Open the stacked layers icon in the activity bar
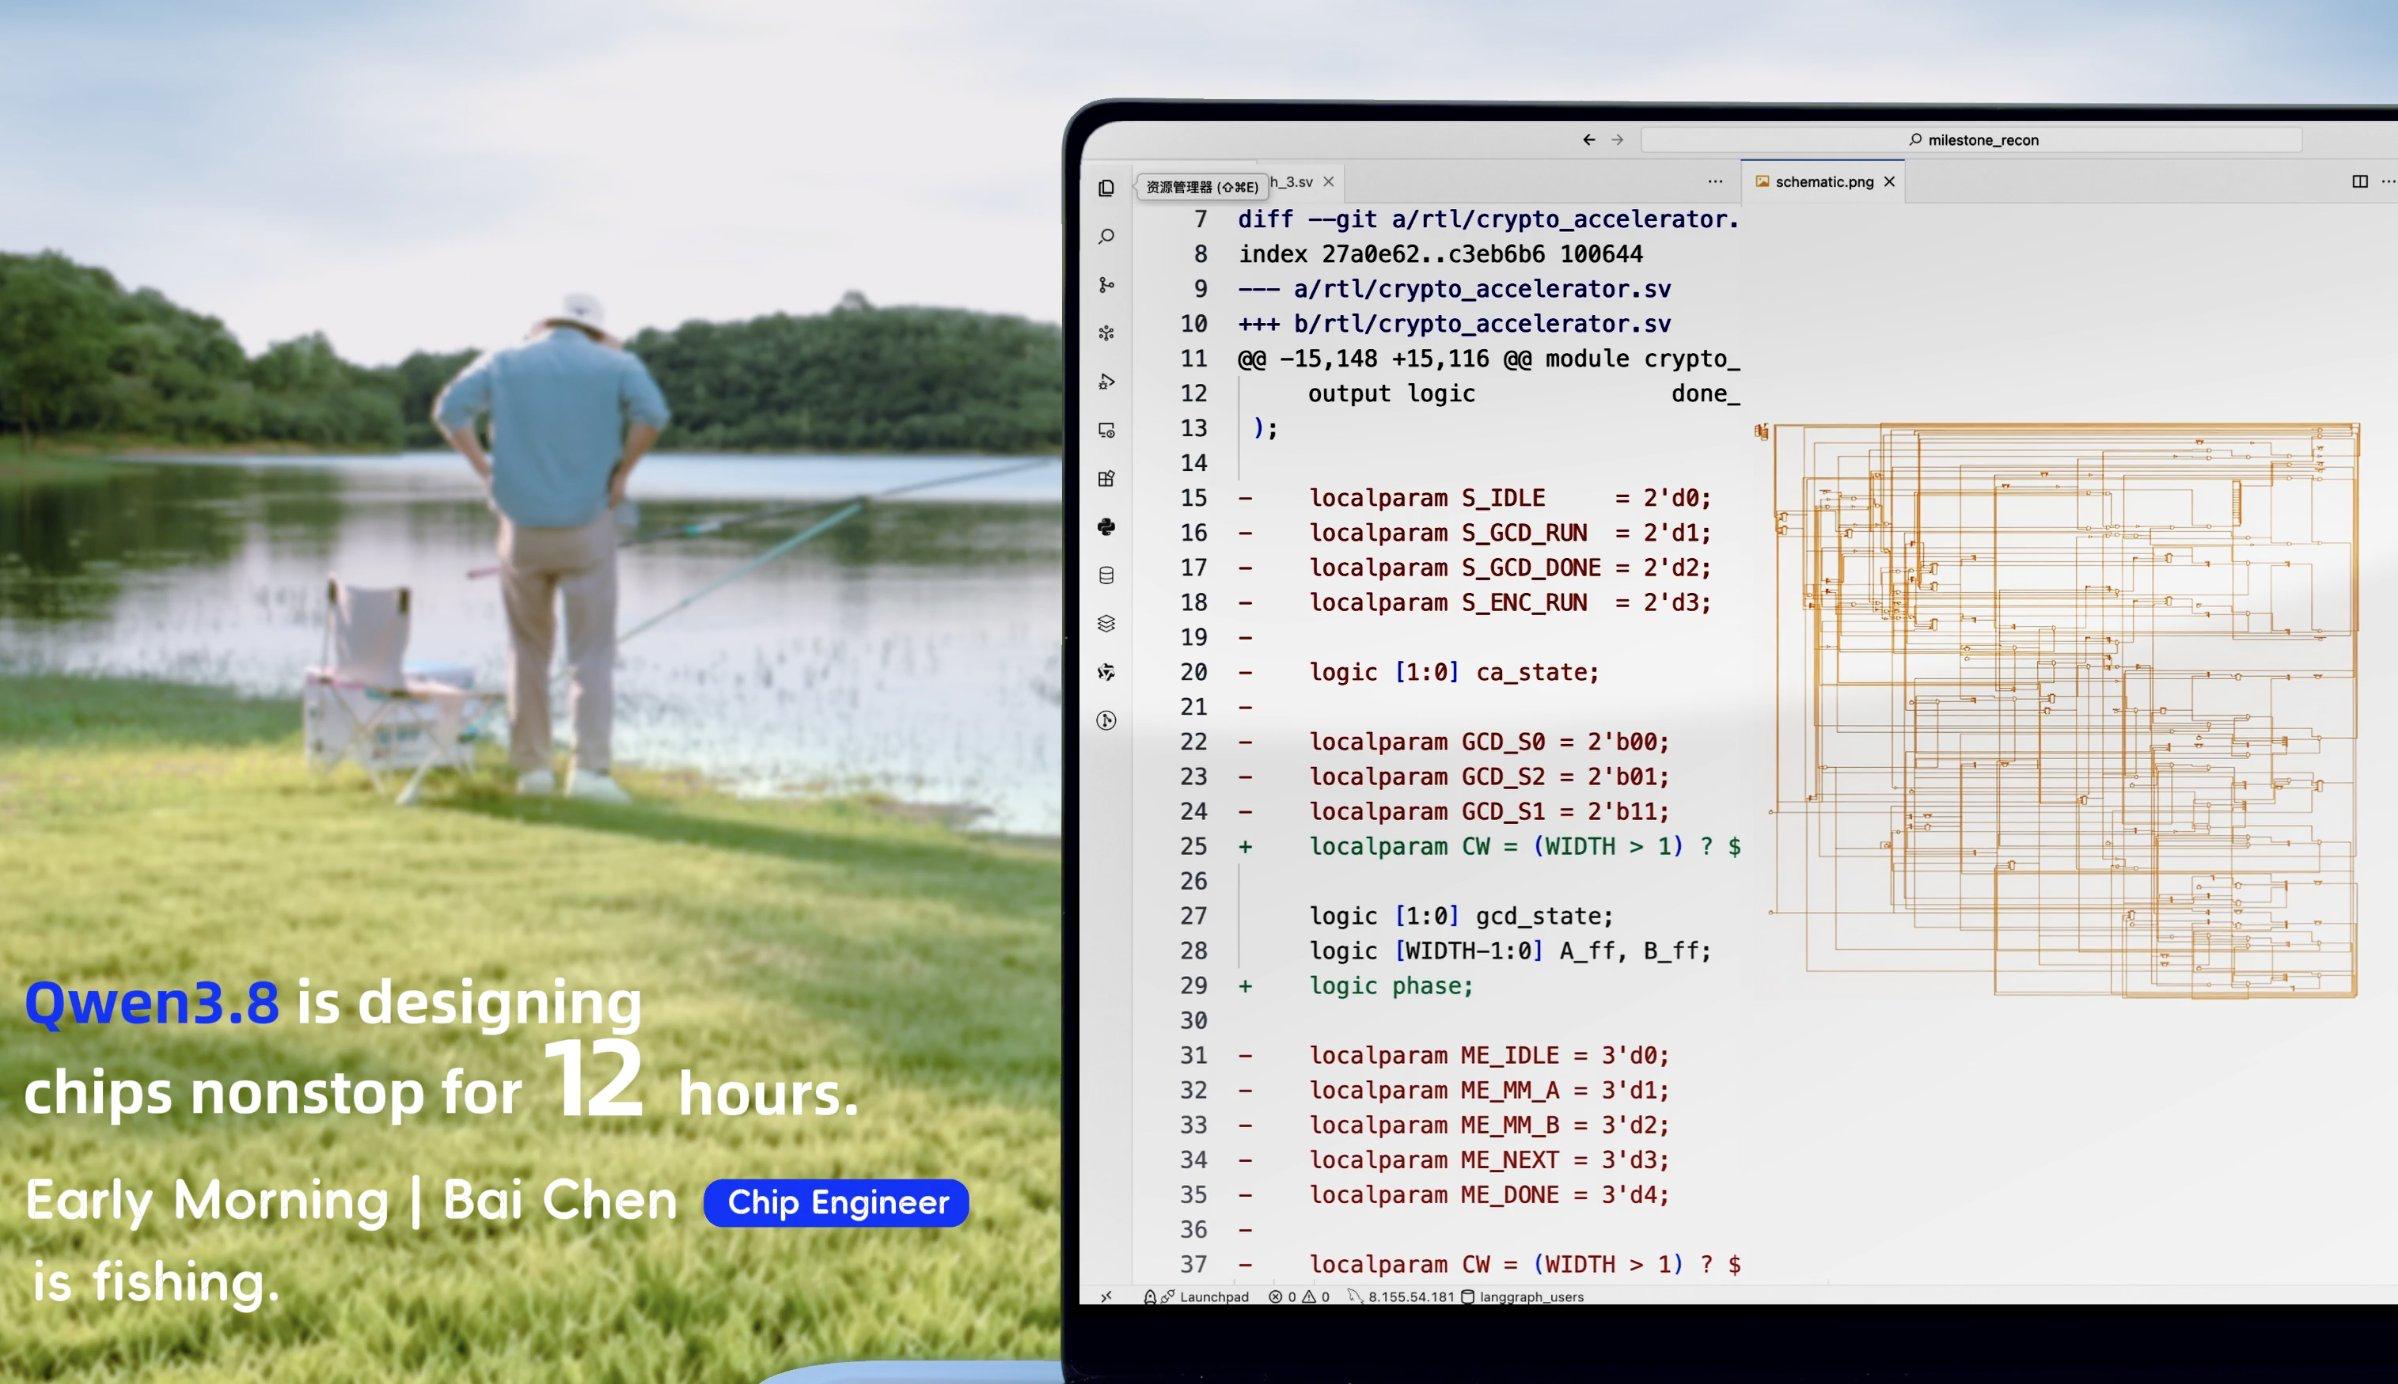The width and height of the screenshot is (2398, 1384). pyautogui.click(x=1106, y=624)
